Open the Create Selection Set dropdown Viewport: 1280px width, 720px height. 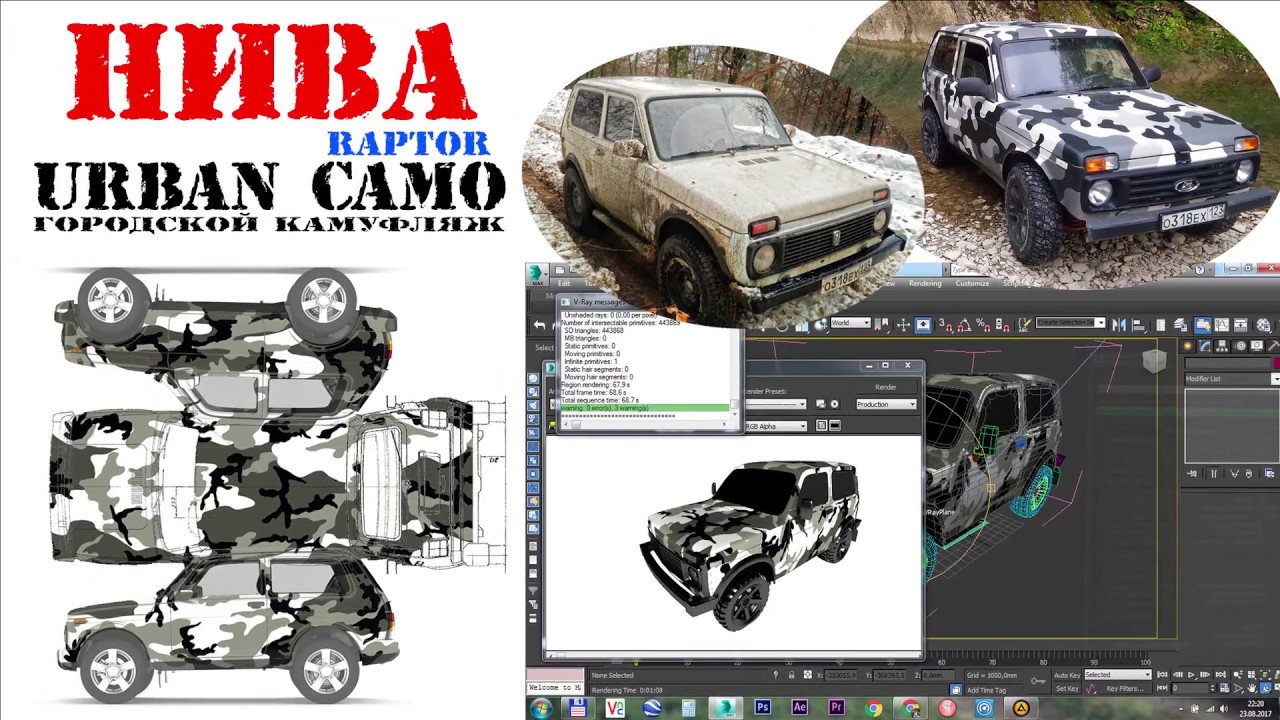(x=1070, y=322)
